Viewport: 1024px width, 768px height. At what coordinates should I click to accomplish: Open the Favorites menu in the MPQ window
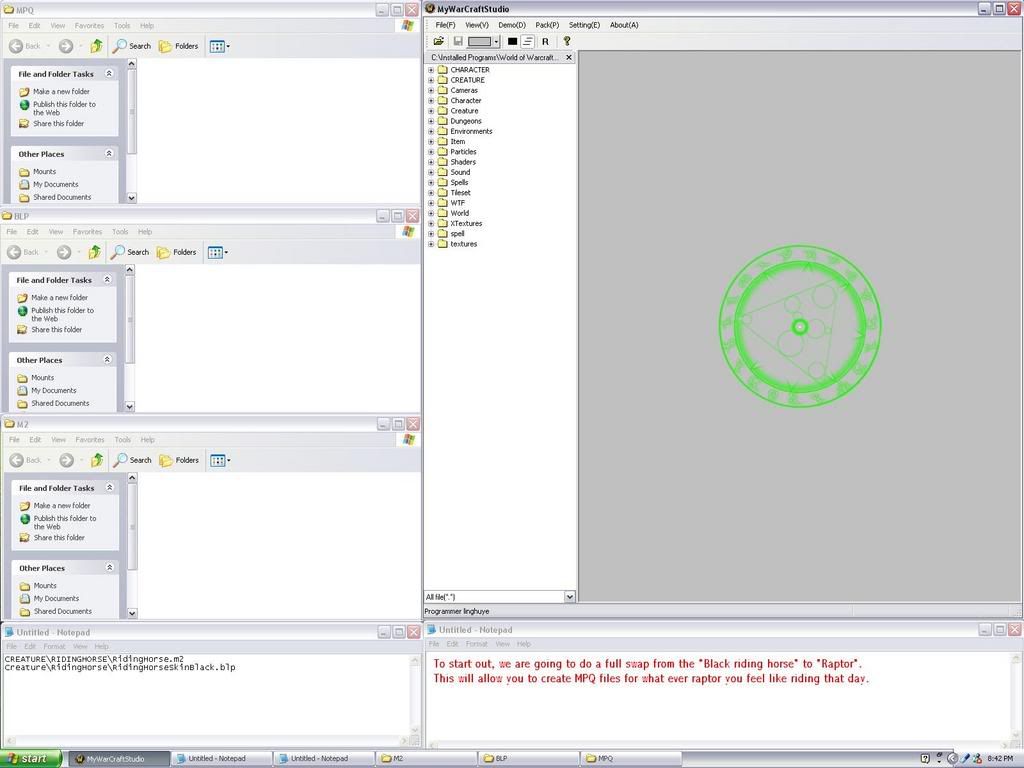(x=89, y=25)
